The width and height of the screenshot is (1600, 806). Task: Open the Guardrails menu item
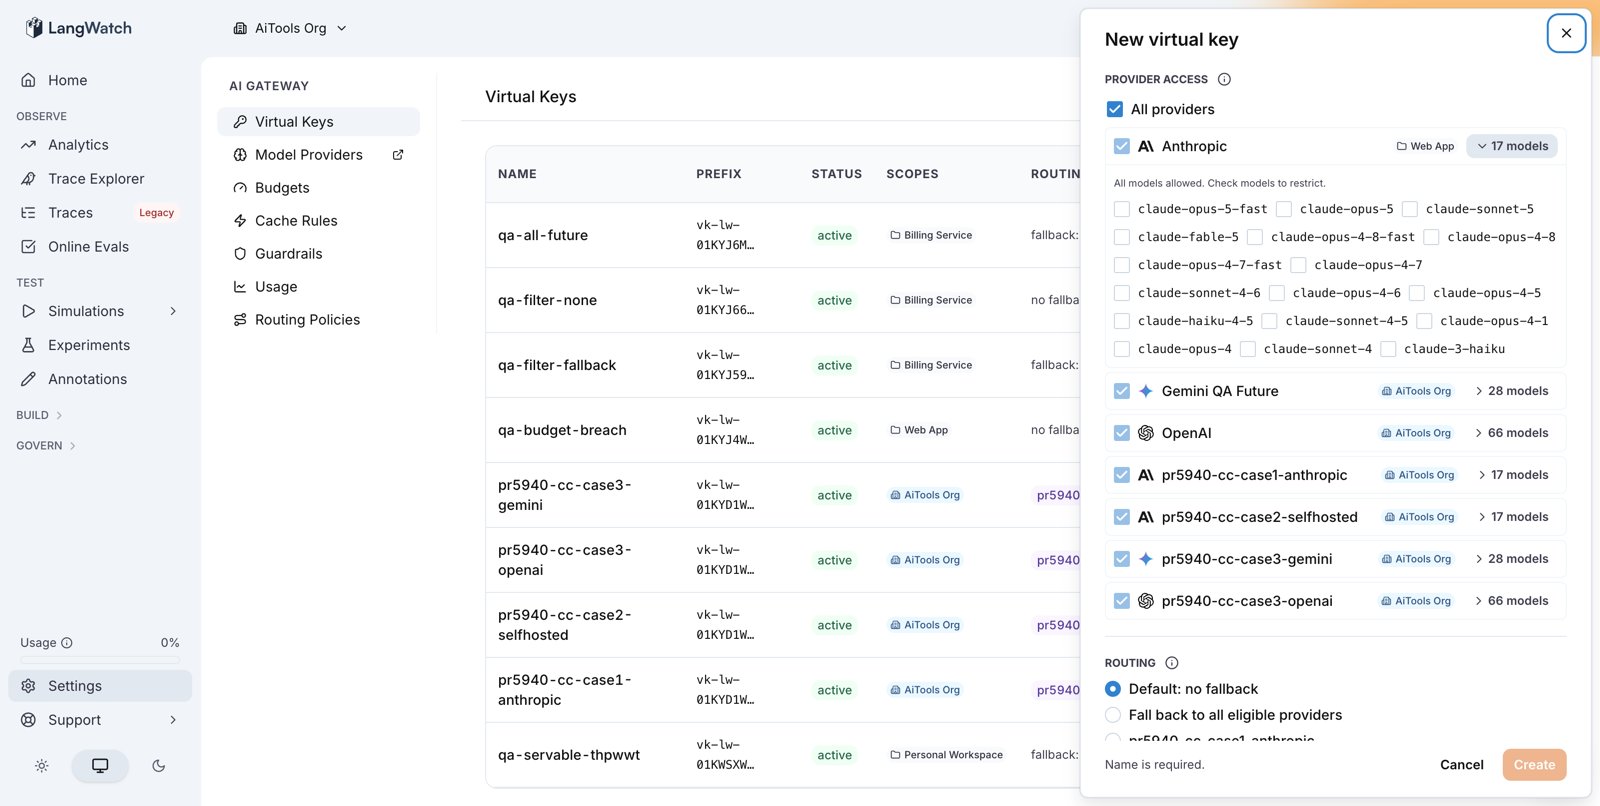(x=318, y=254)
